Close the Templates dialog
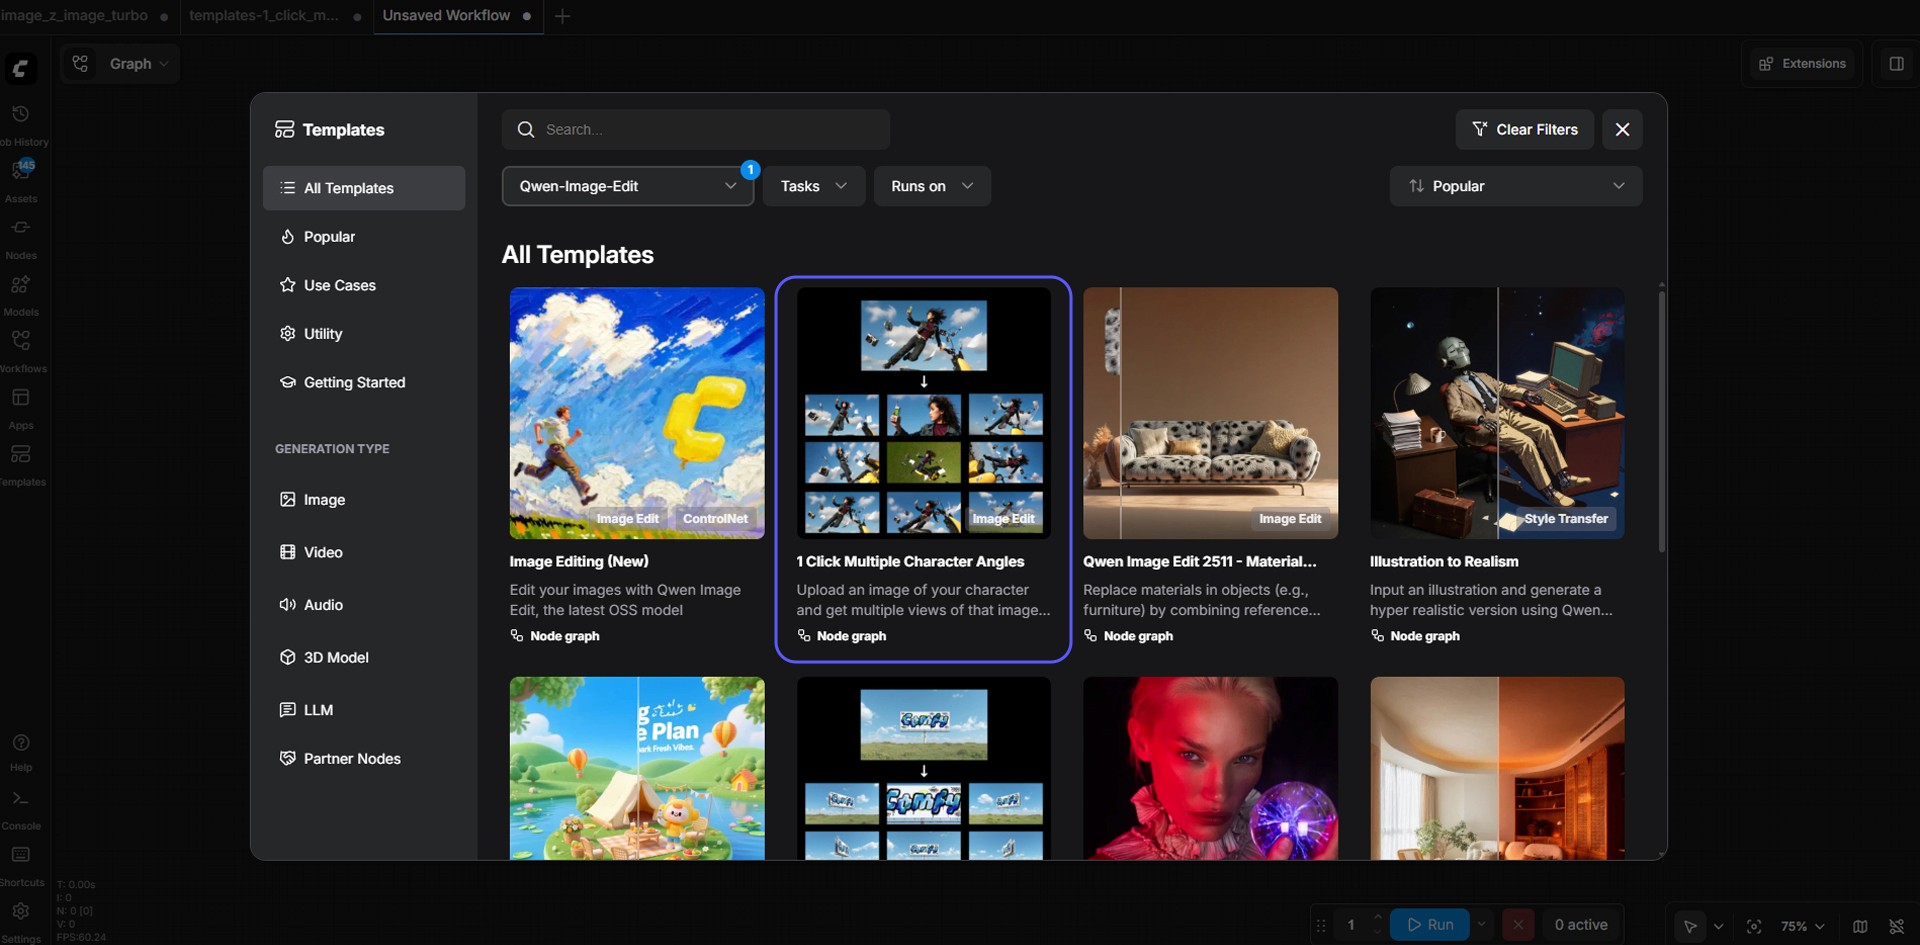The width and height of the screenshot is (1920, 945). 1622,130
